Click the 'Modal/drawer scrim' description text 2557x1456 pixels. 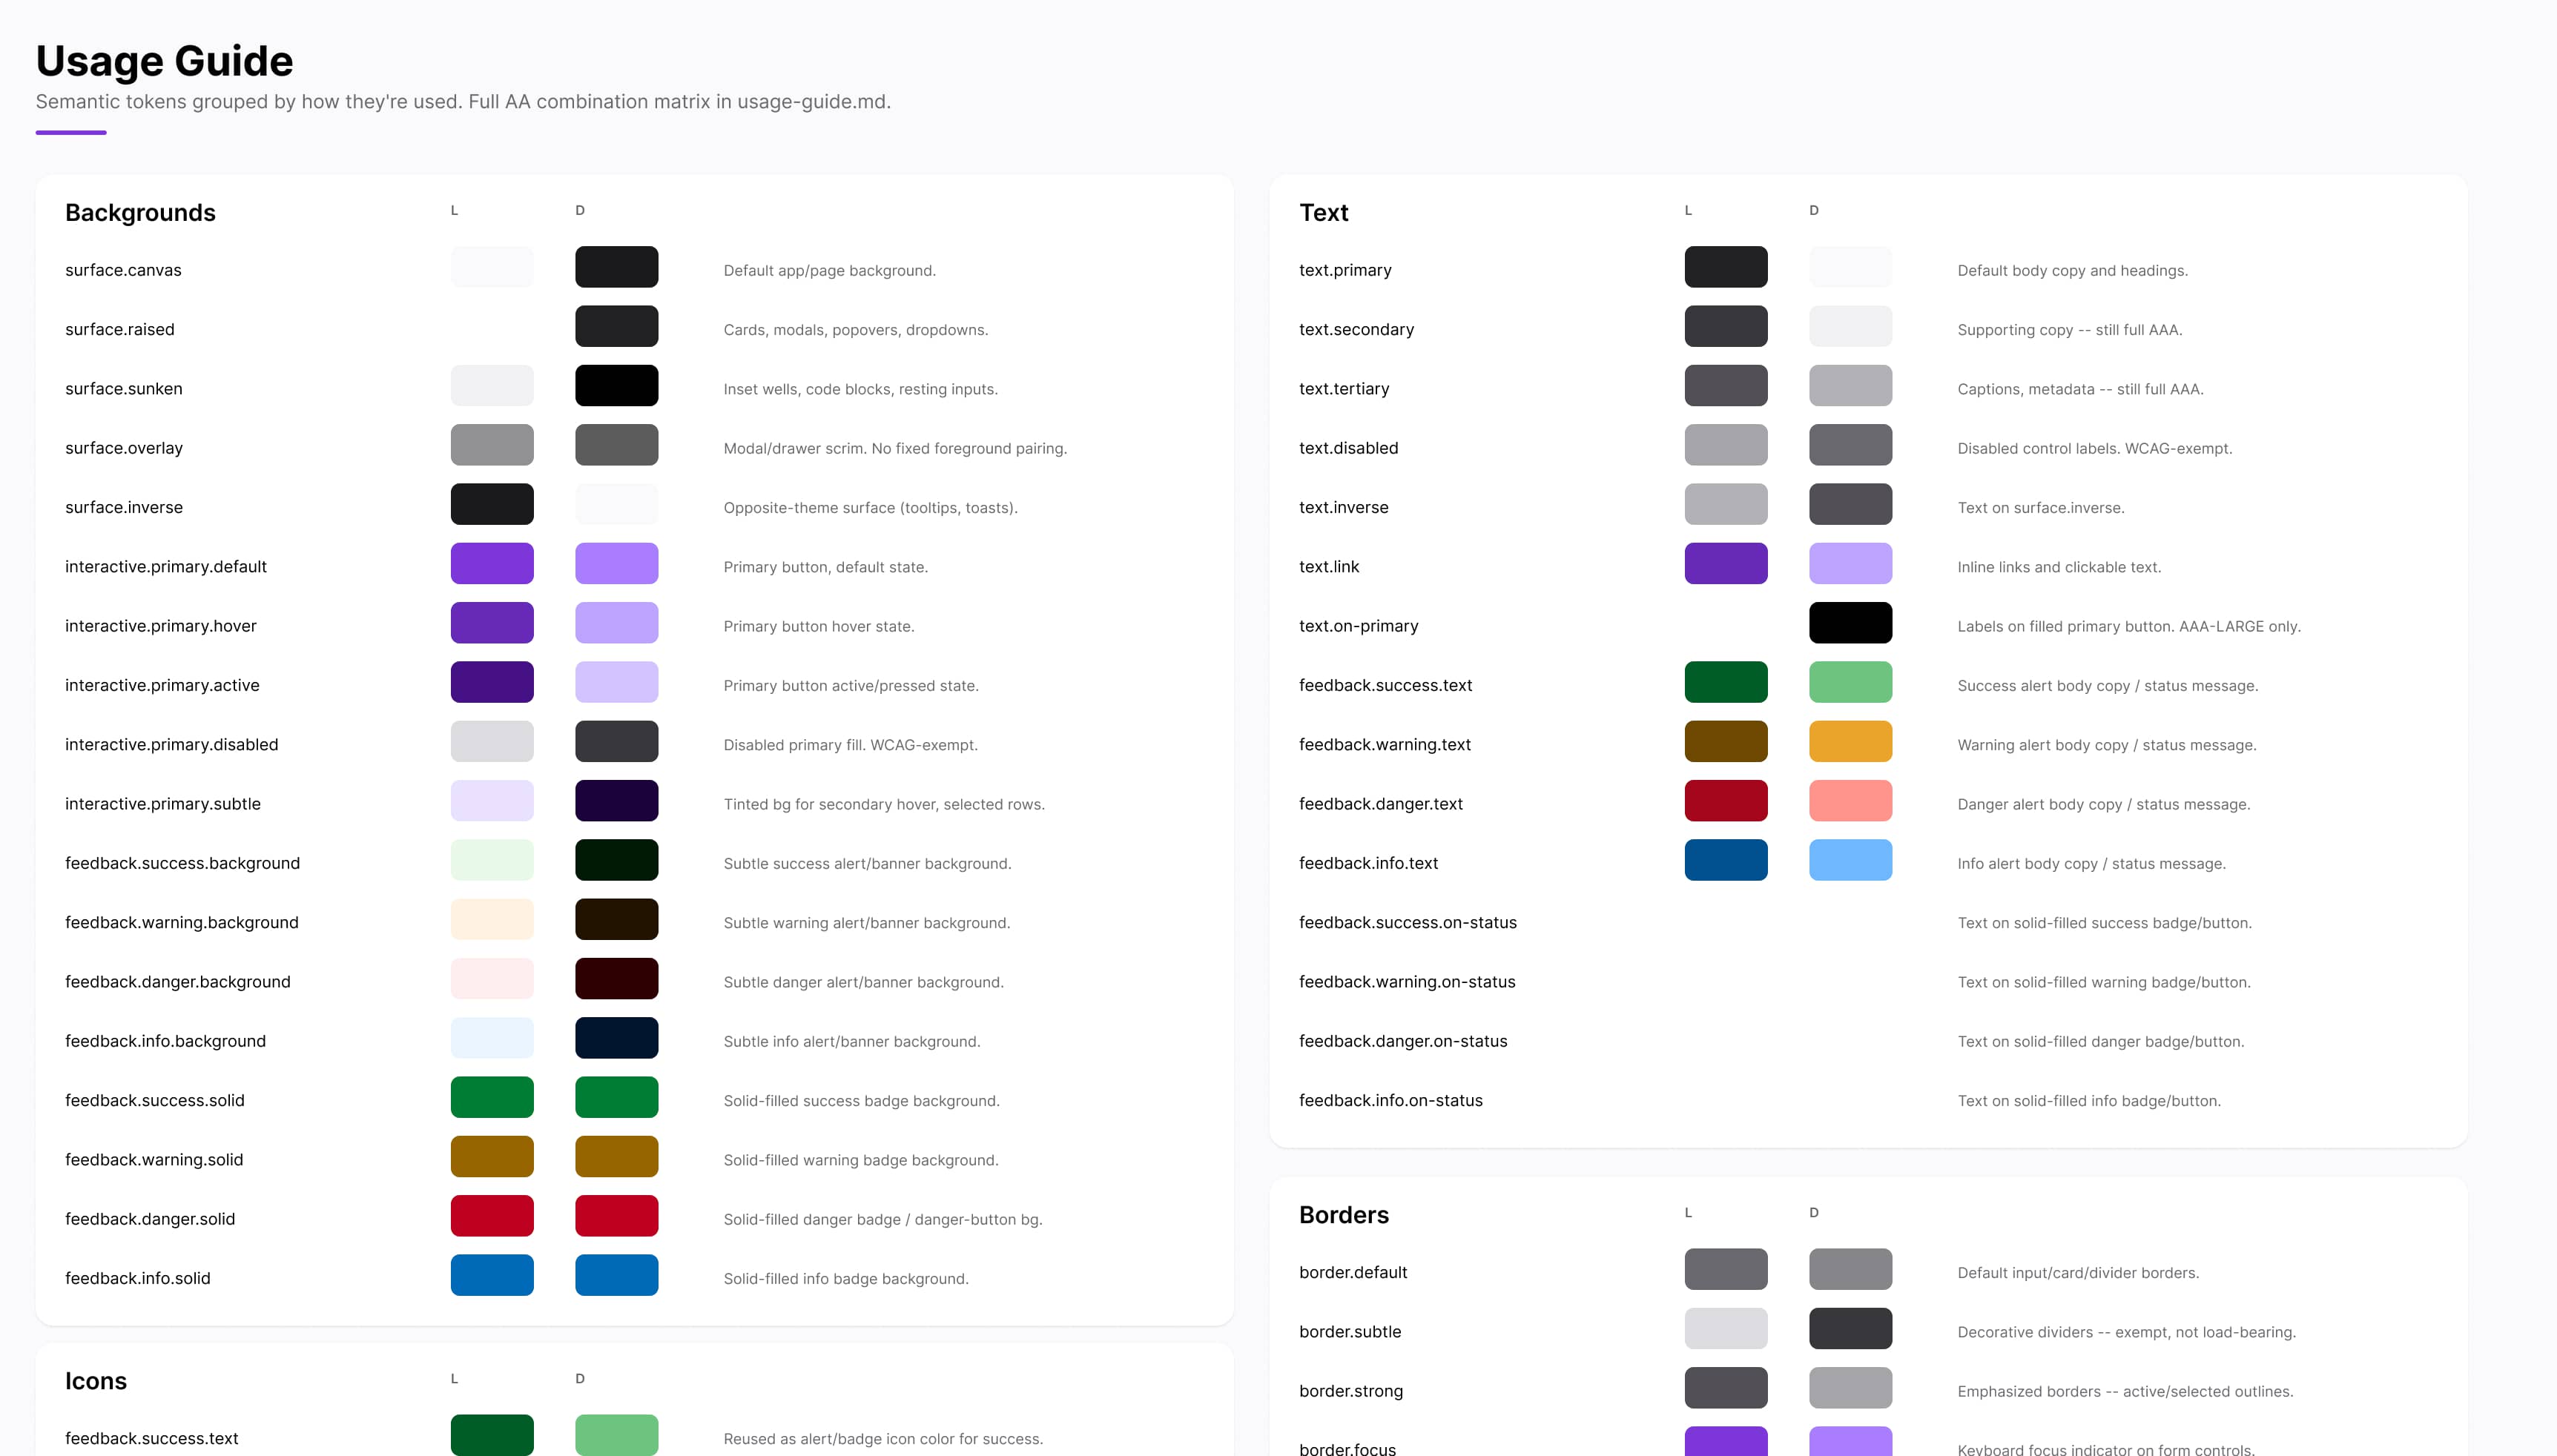pyautogui.click(x=895, y=449)
